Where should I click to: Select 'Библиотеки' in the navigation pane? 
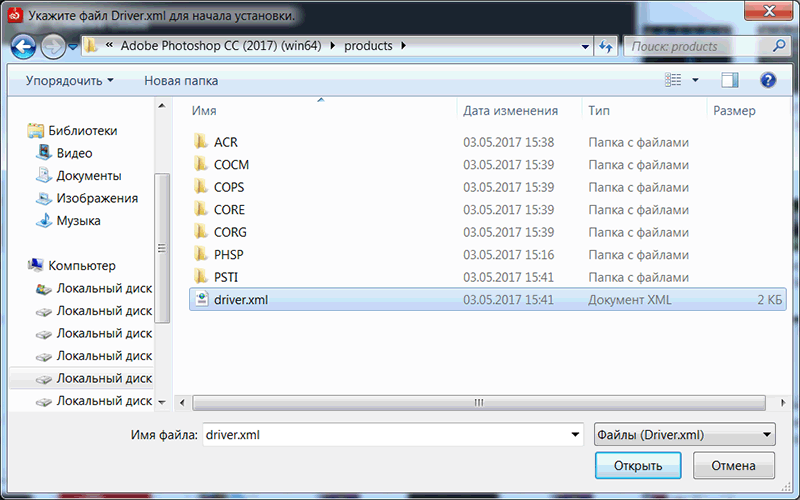click(83, 131)
